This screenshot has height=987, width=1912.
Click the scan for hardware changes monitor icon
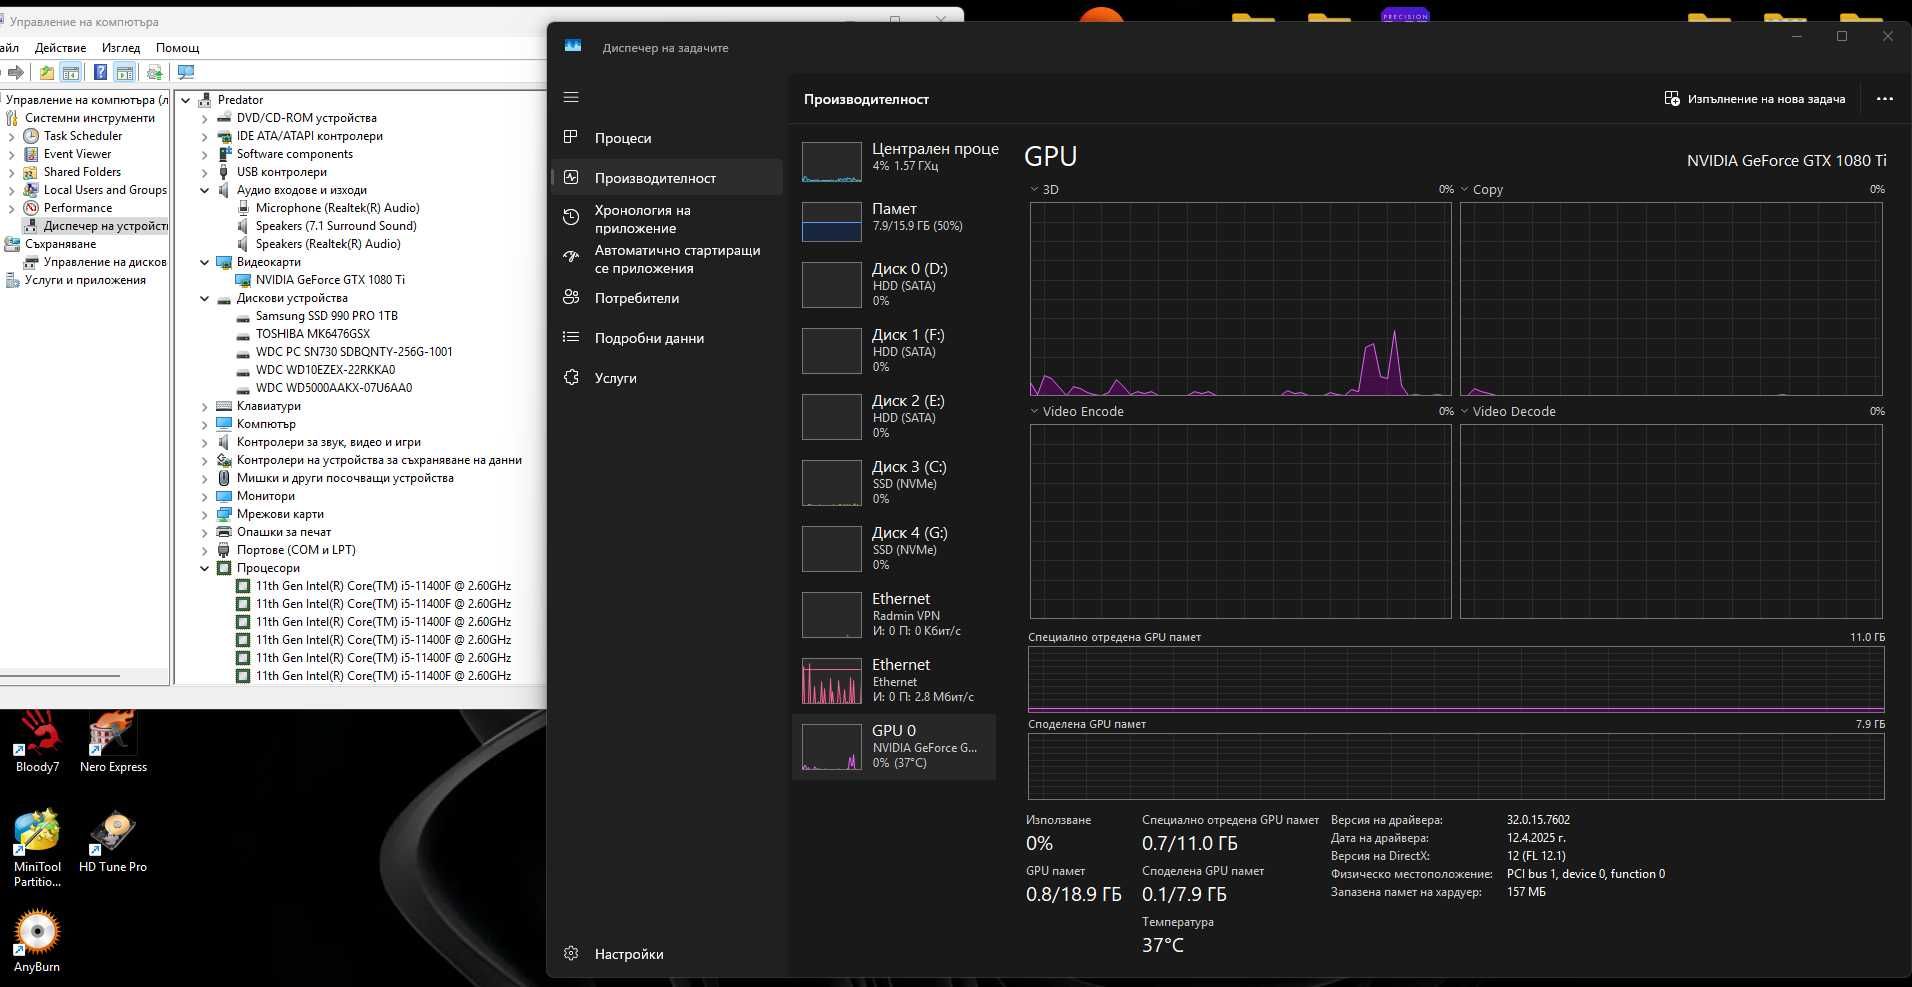[185, 72]
